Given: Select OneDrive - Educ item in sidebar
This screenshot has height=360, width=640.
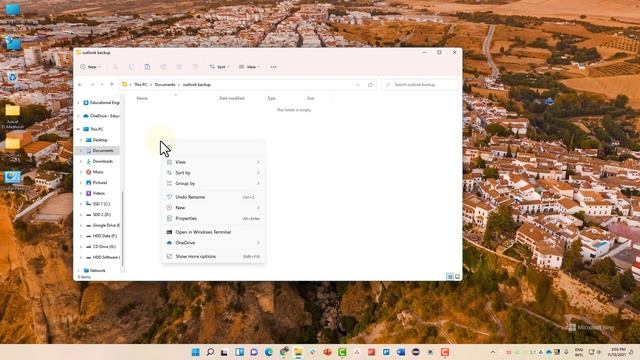Looking at the screenshot, I should 101,116.
